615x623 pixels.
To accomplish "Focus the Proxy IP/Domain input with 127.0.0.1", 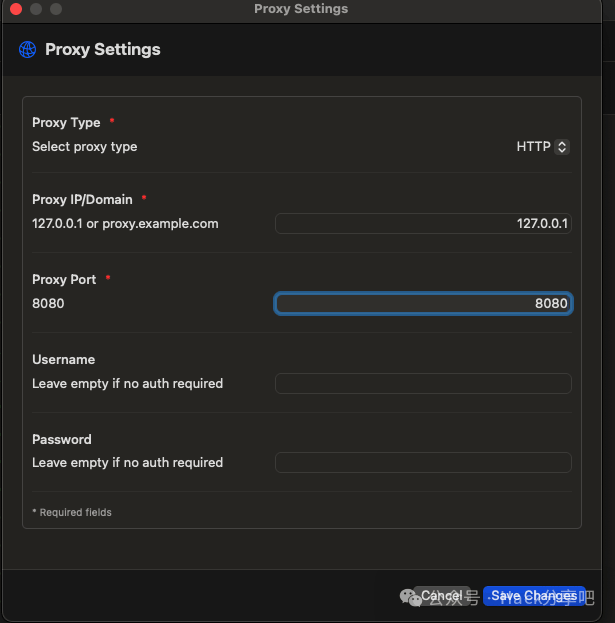I will [423, 224].
